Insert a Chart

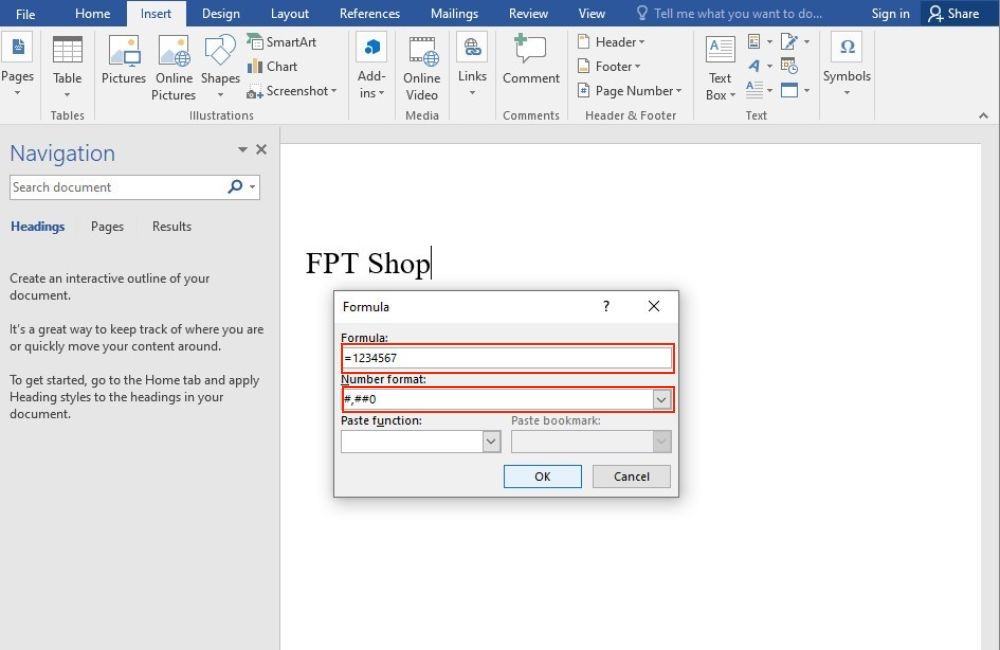pos(272,66)
